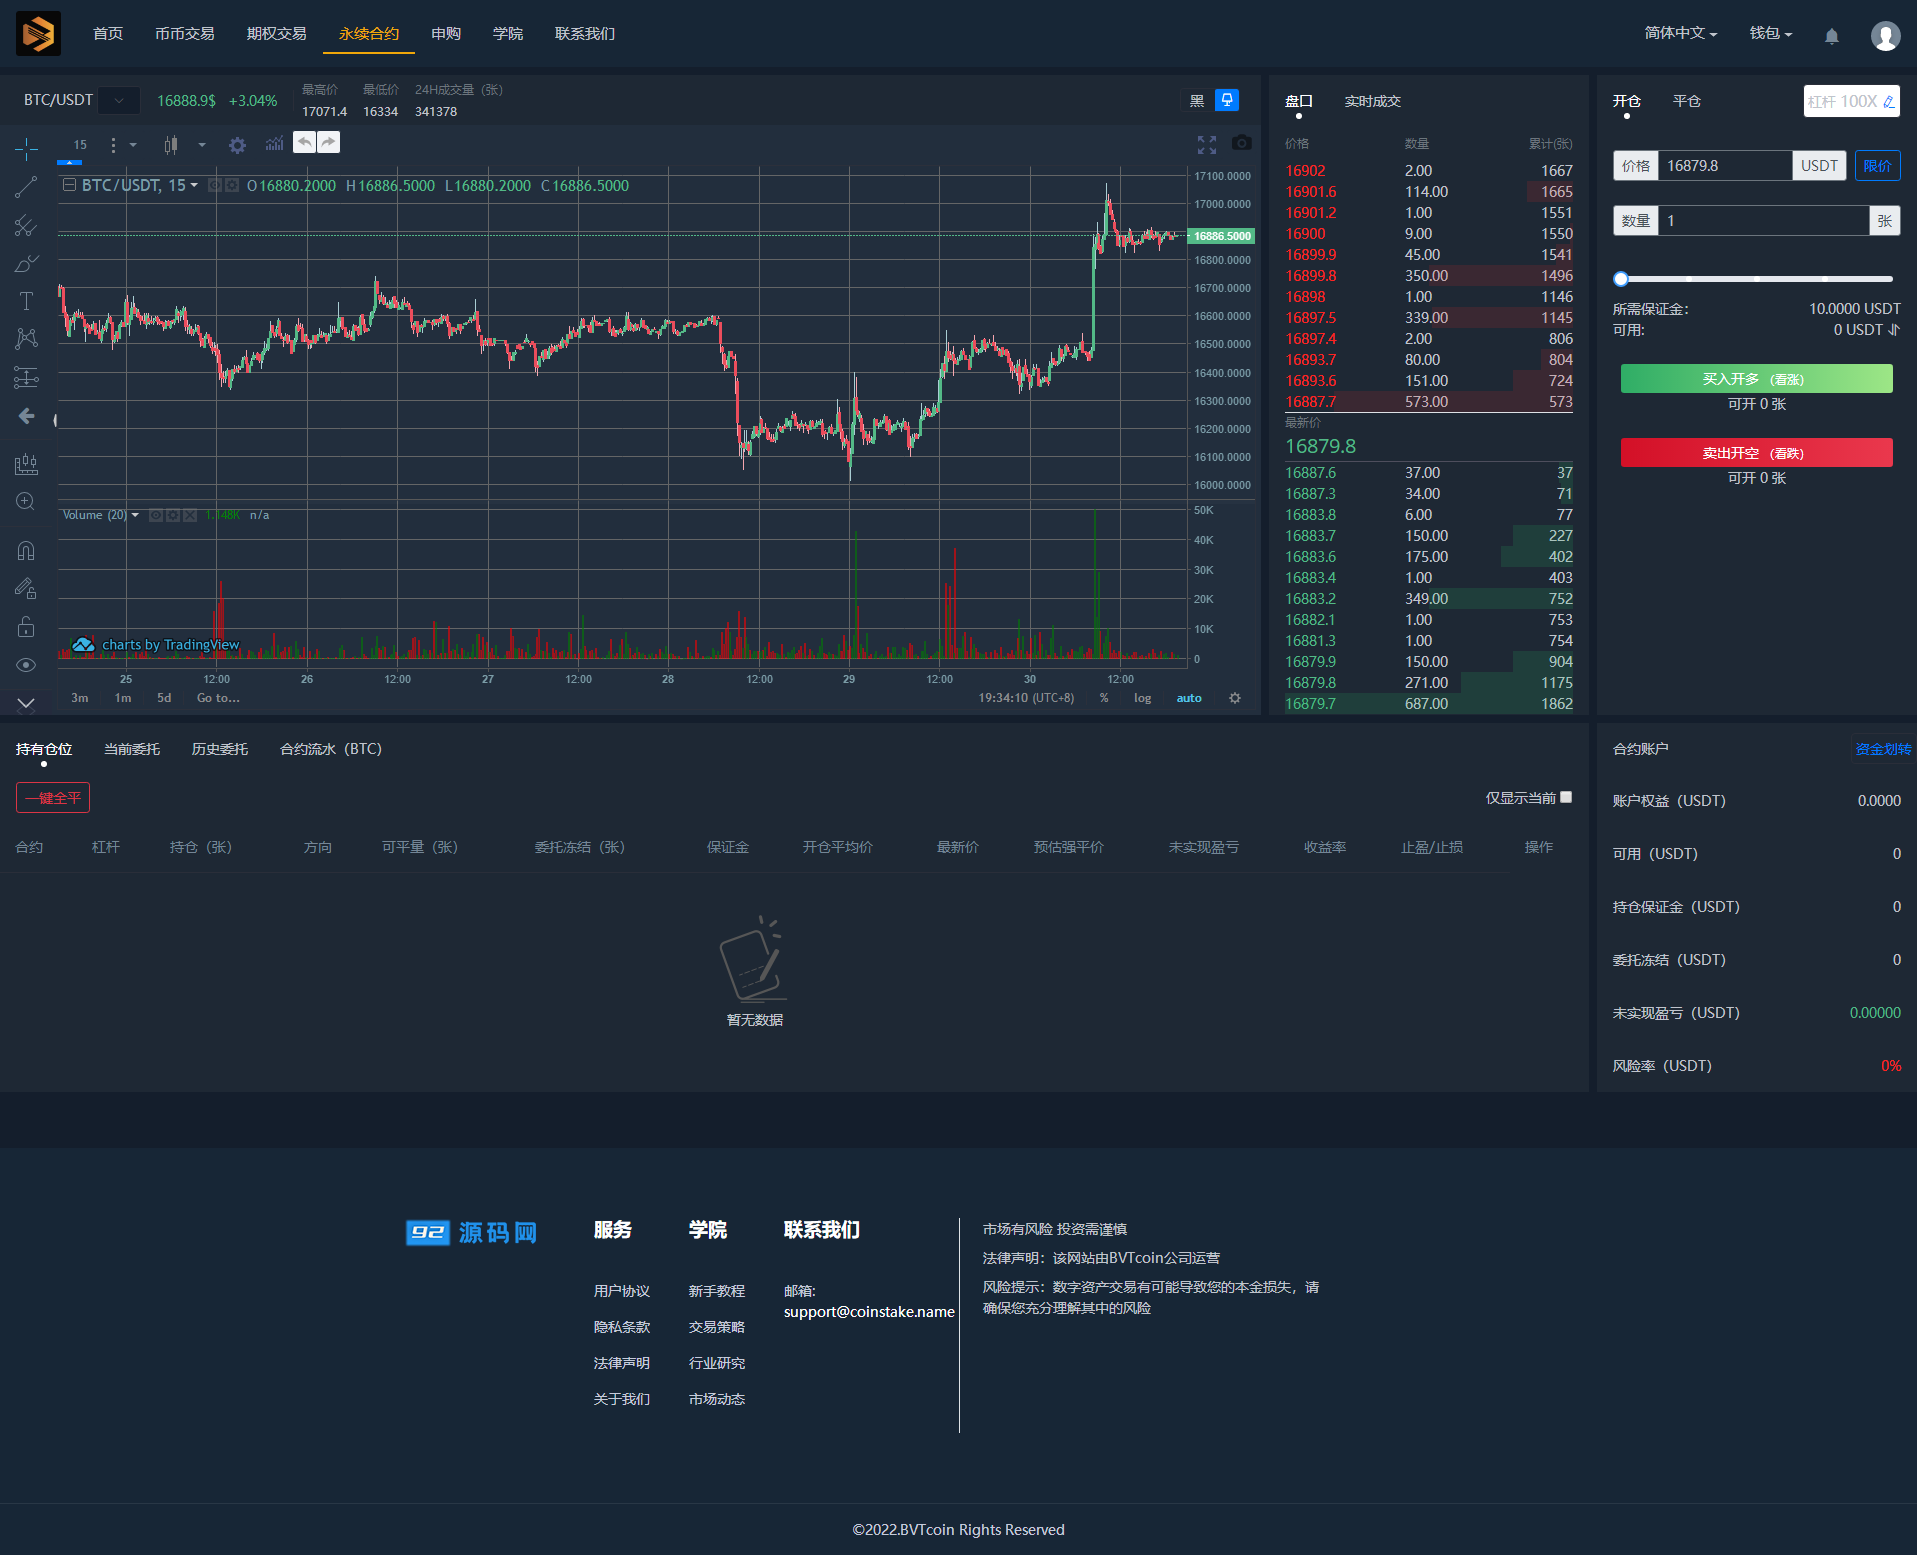Check the 仅显示当前 checkbox
Screen dimensions: 1917x1555
[x=1566, y=797]
